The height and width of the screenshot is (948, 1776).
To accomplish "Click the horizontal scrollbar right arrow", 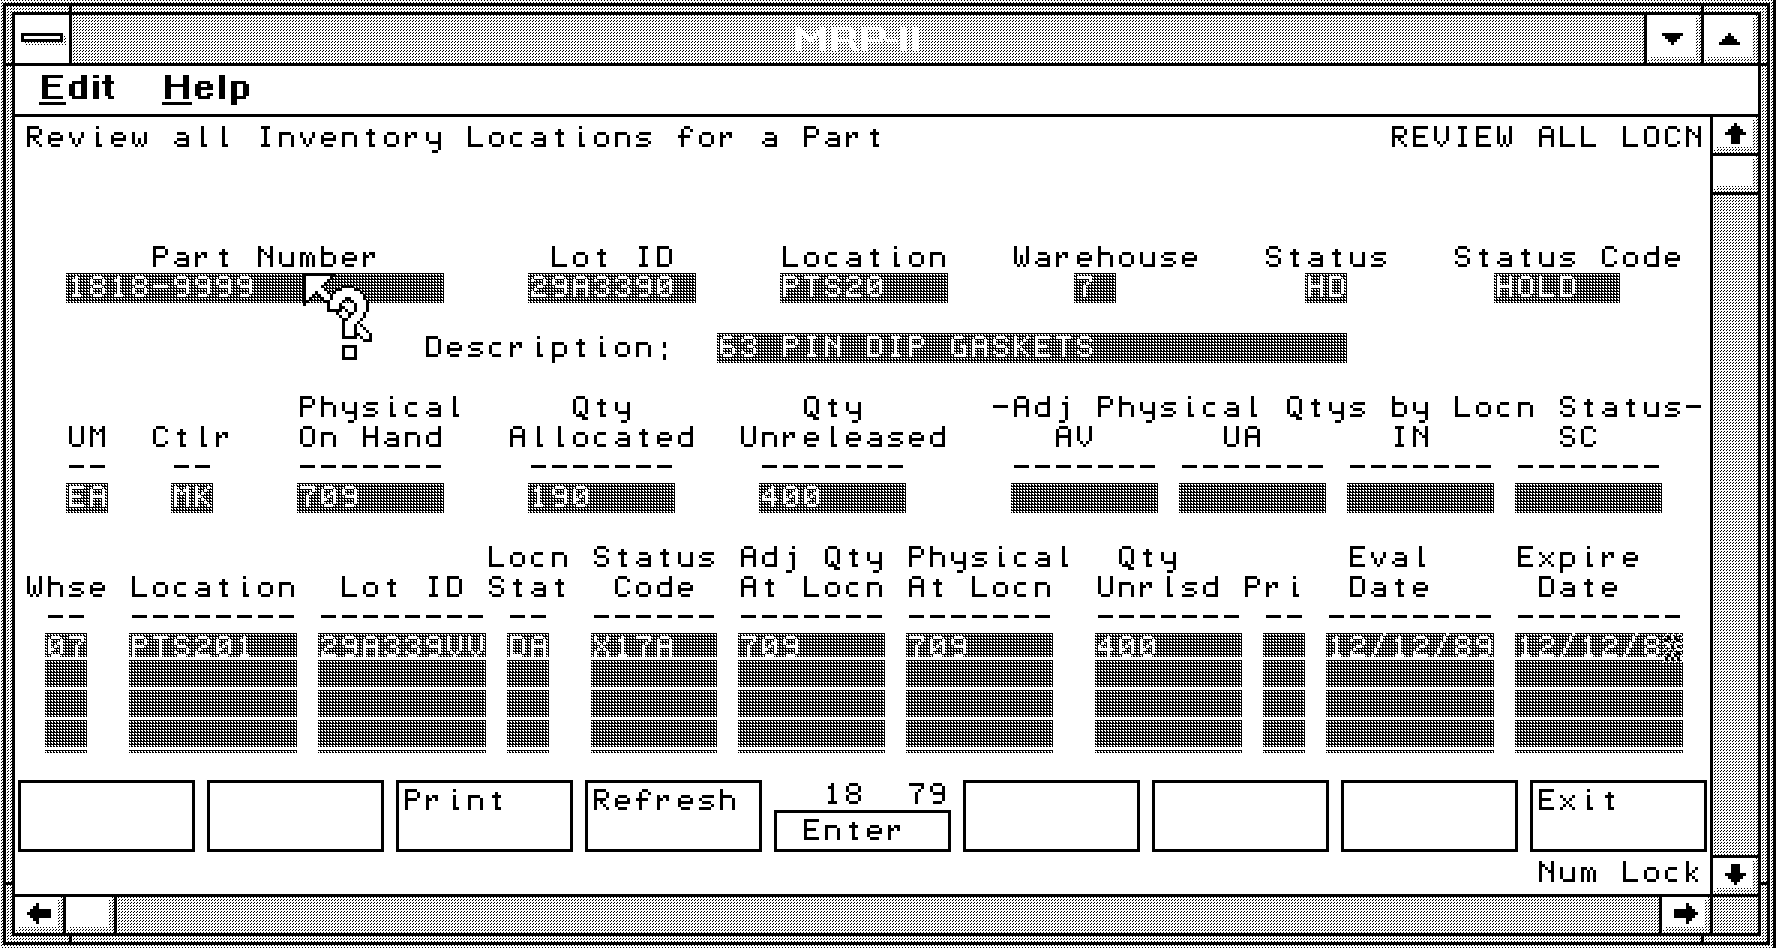I will coord(1685,913).
